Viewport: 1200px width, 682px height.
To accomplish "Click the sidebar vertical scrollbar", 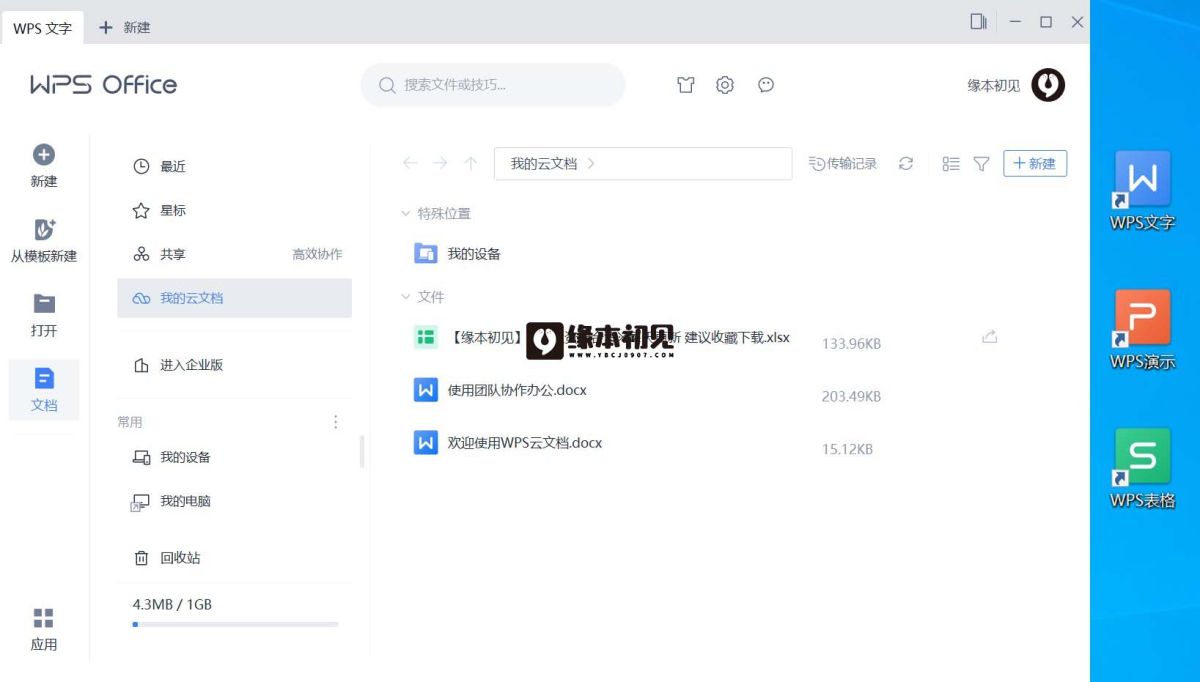I will point(361,451).
